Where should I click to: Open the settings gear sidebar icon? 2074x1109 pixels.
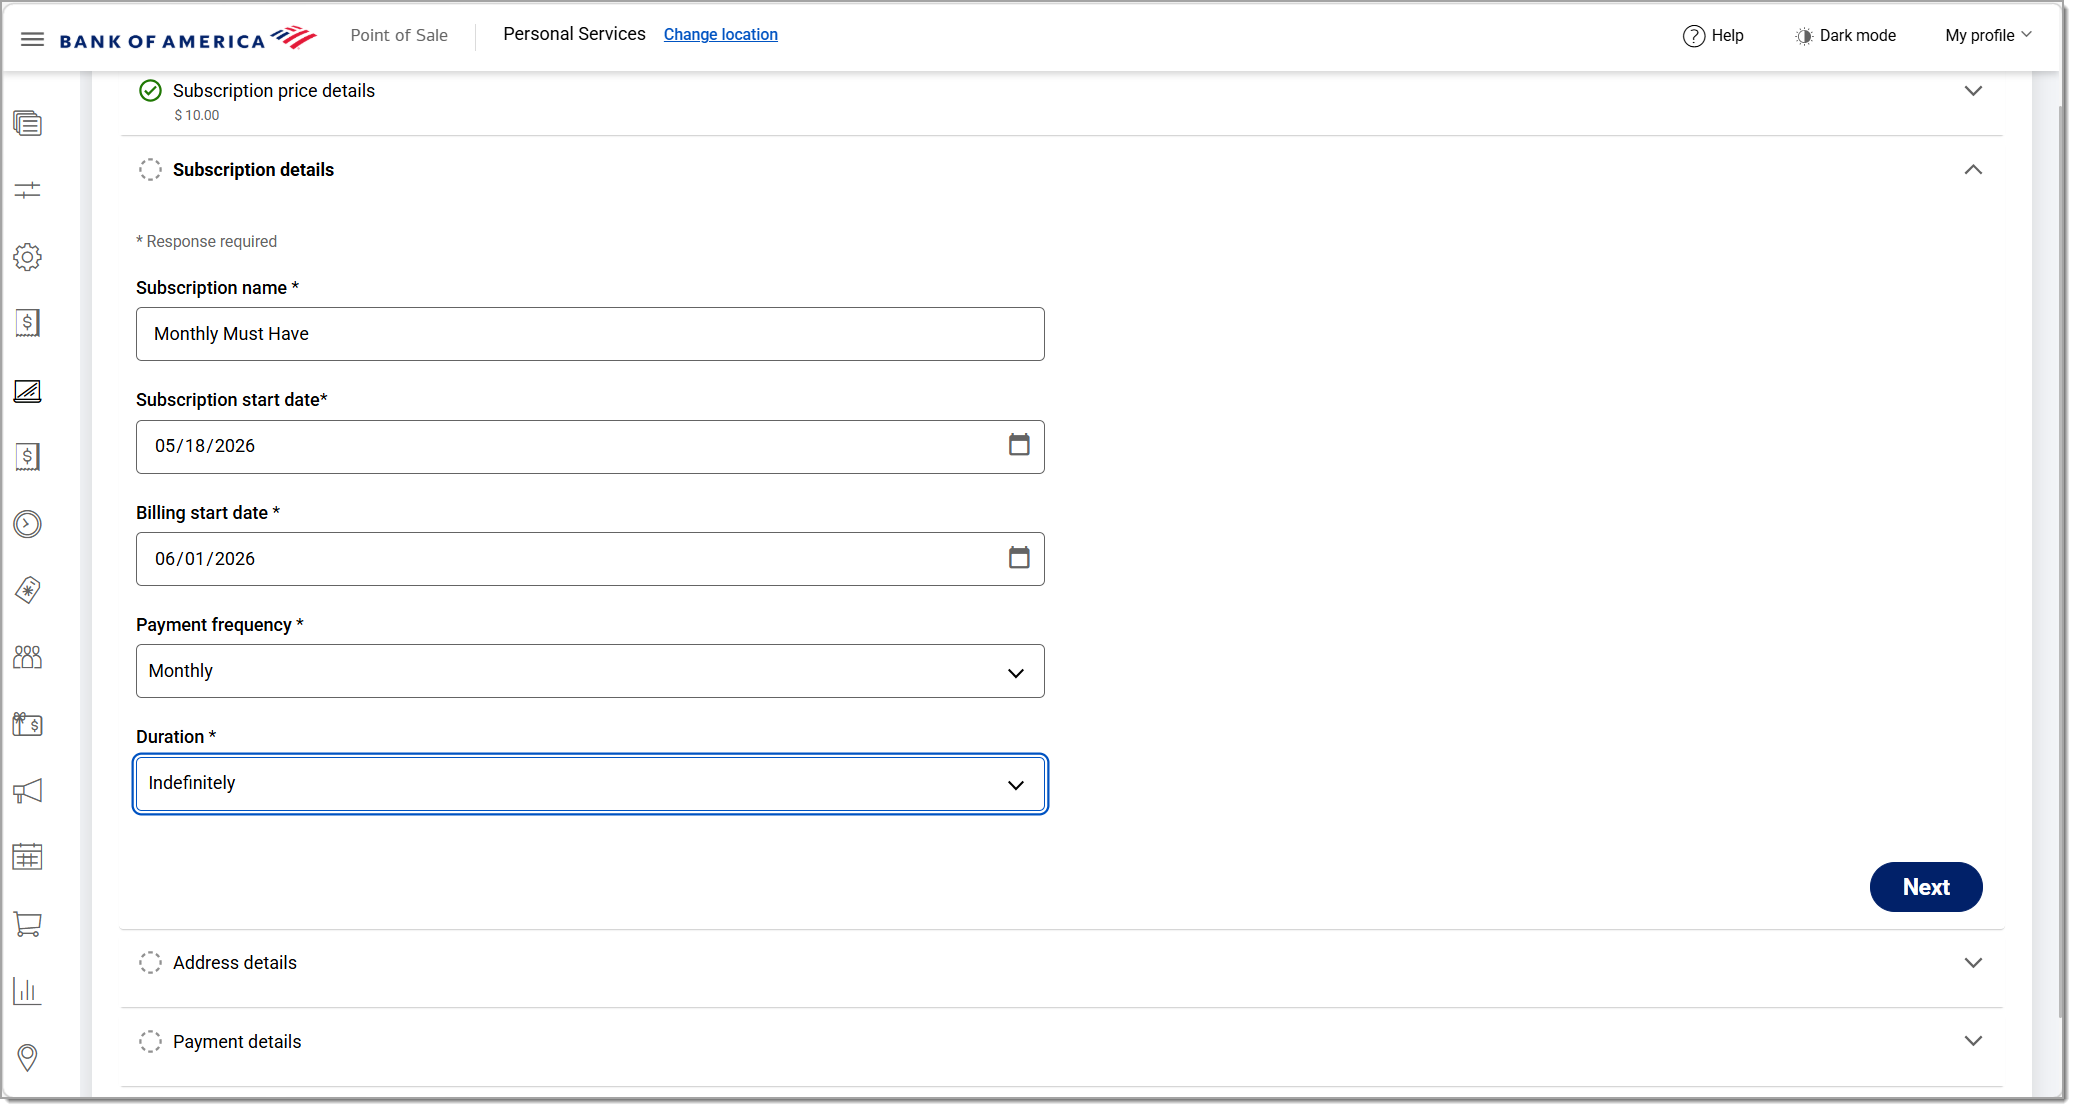[x=27, y=257]
